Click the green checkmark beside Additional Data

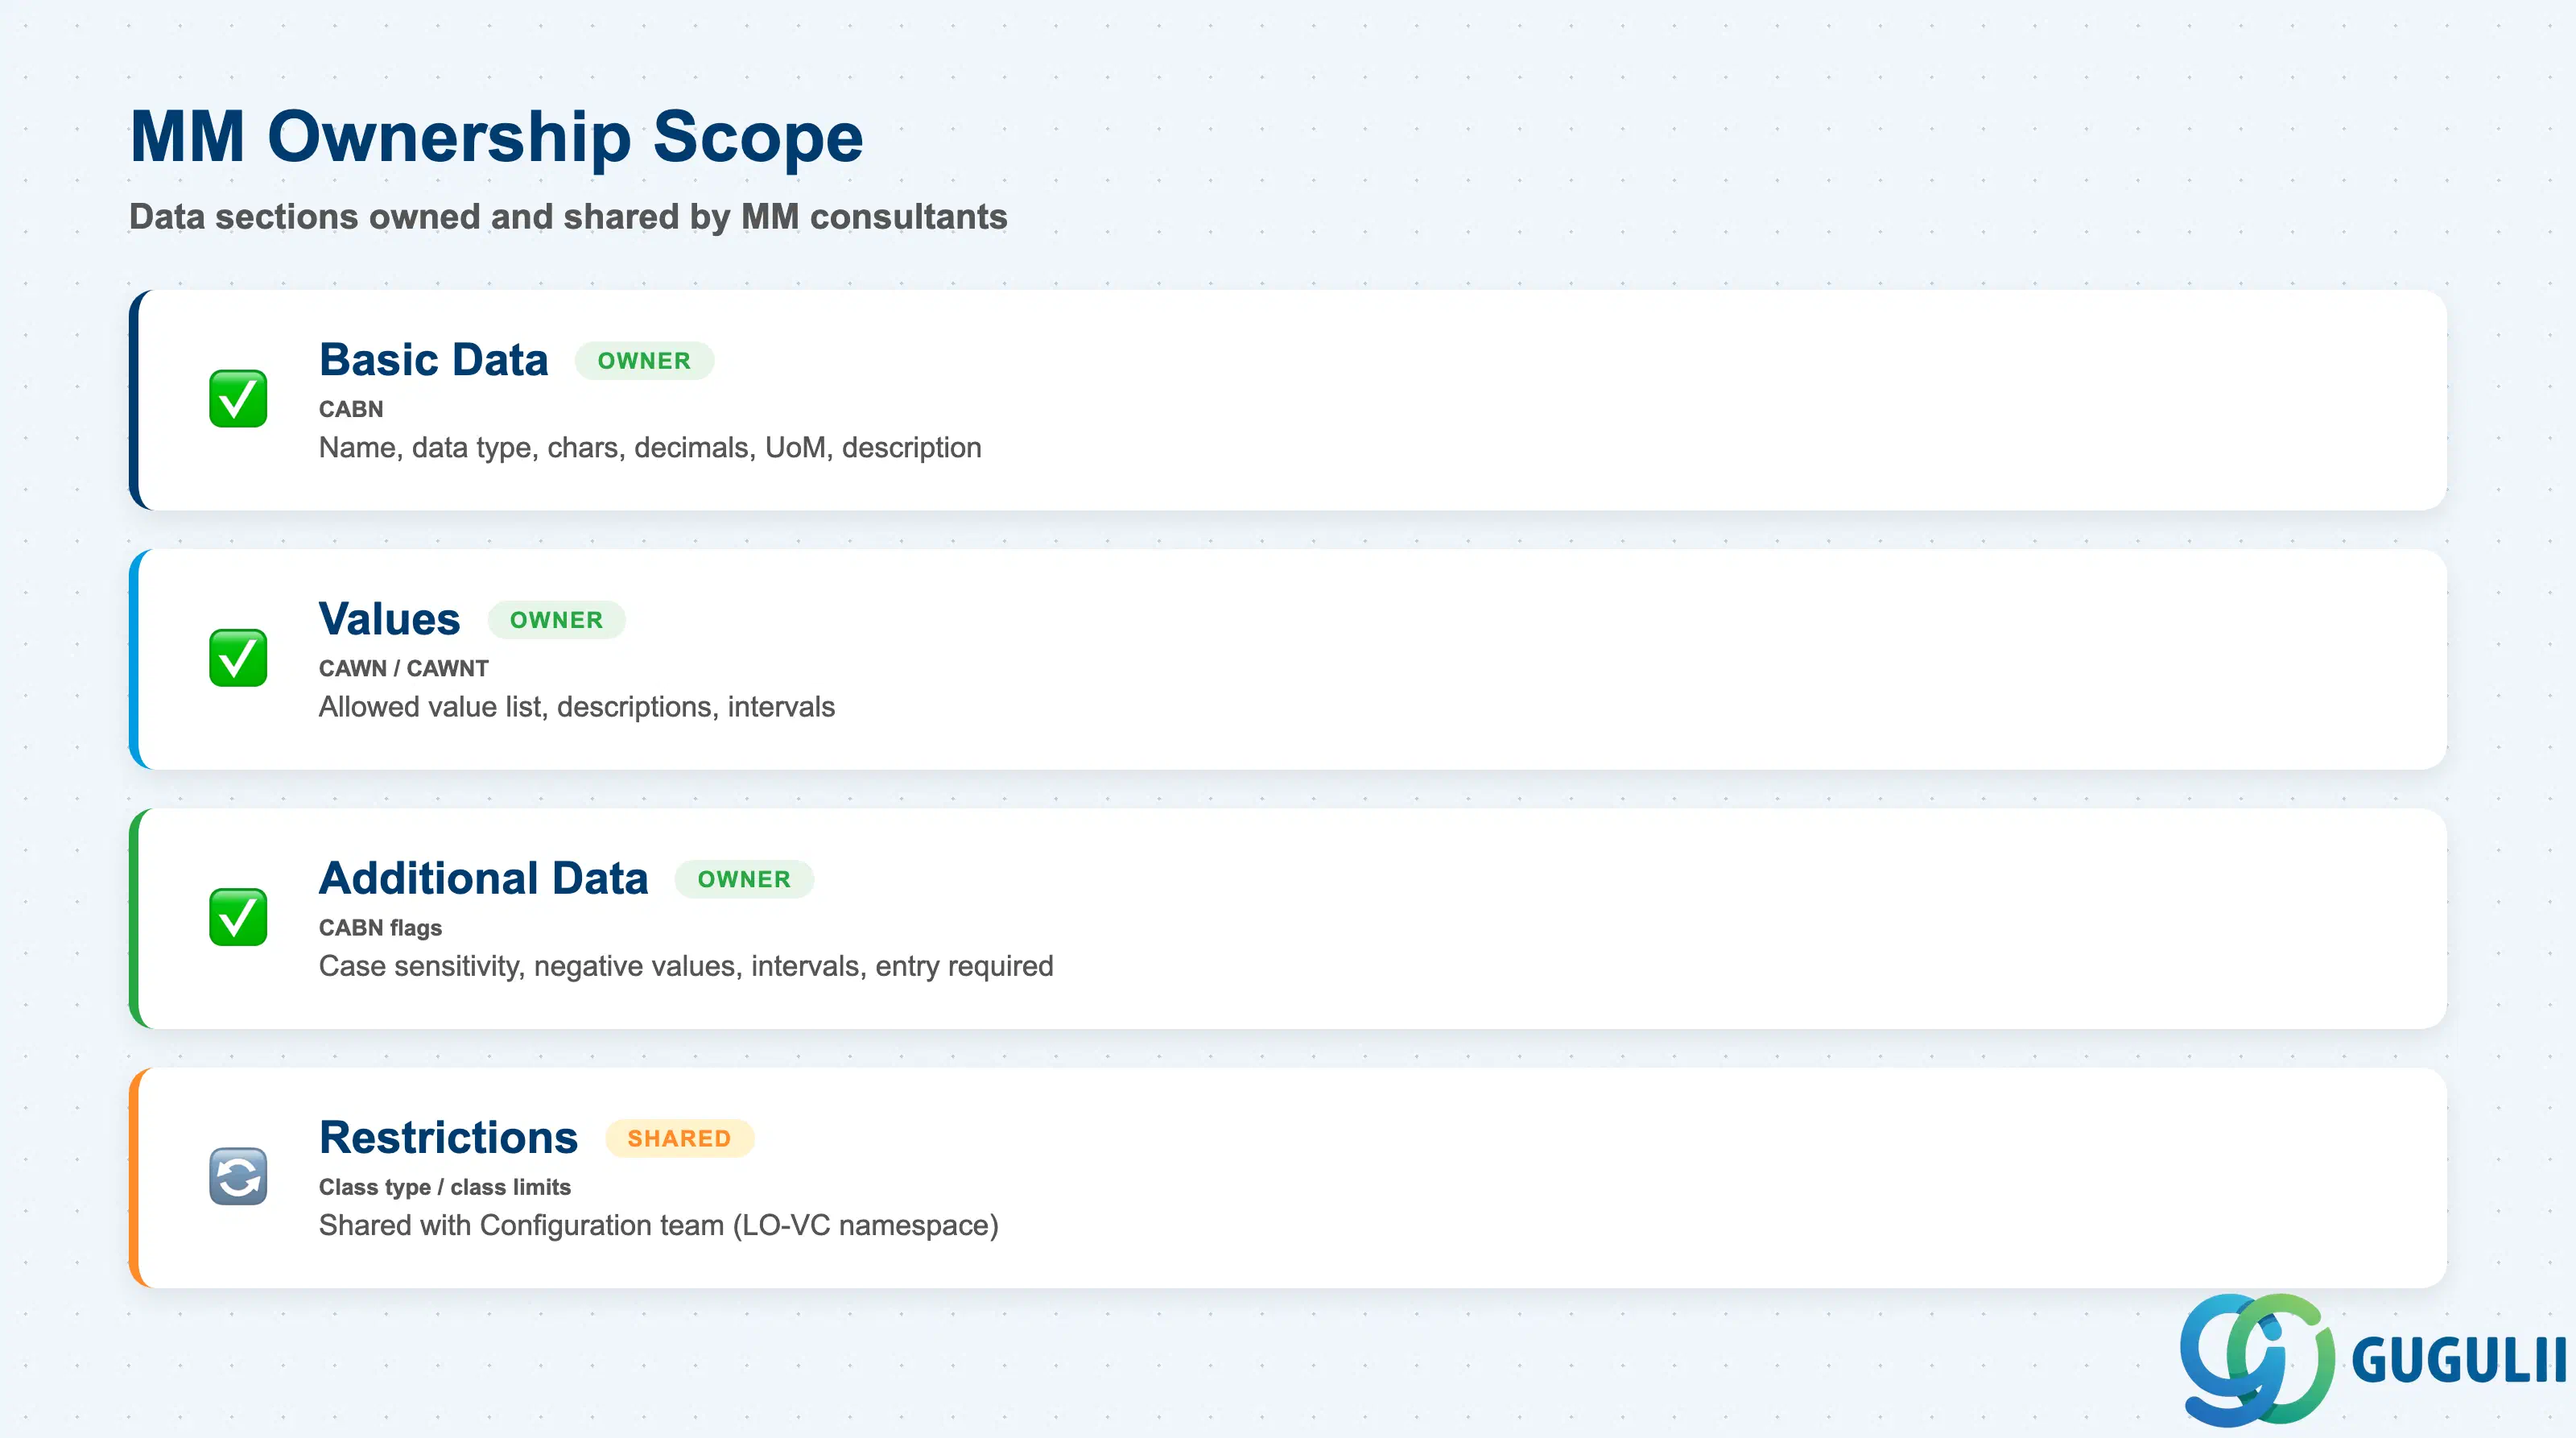(x=238, y=917)
